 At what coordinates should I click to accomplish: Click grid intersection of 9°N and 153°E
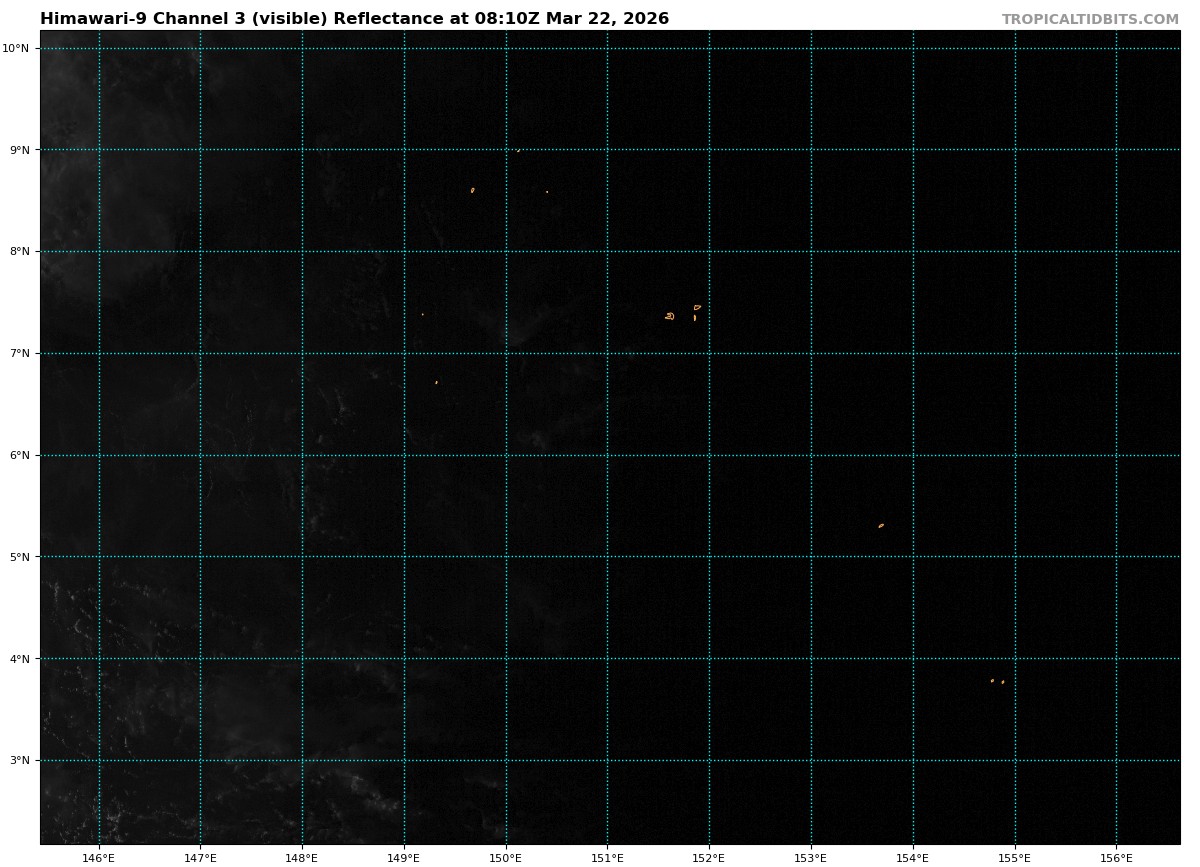(x=811, y=150)
